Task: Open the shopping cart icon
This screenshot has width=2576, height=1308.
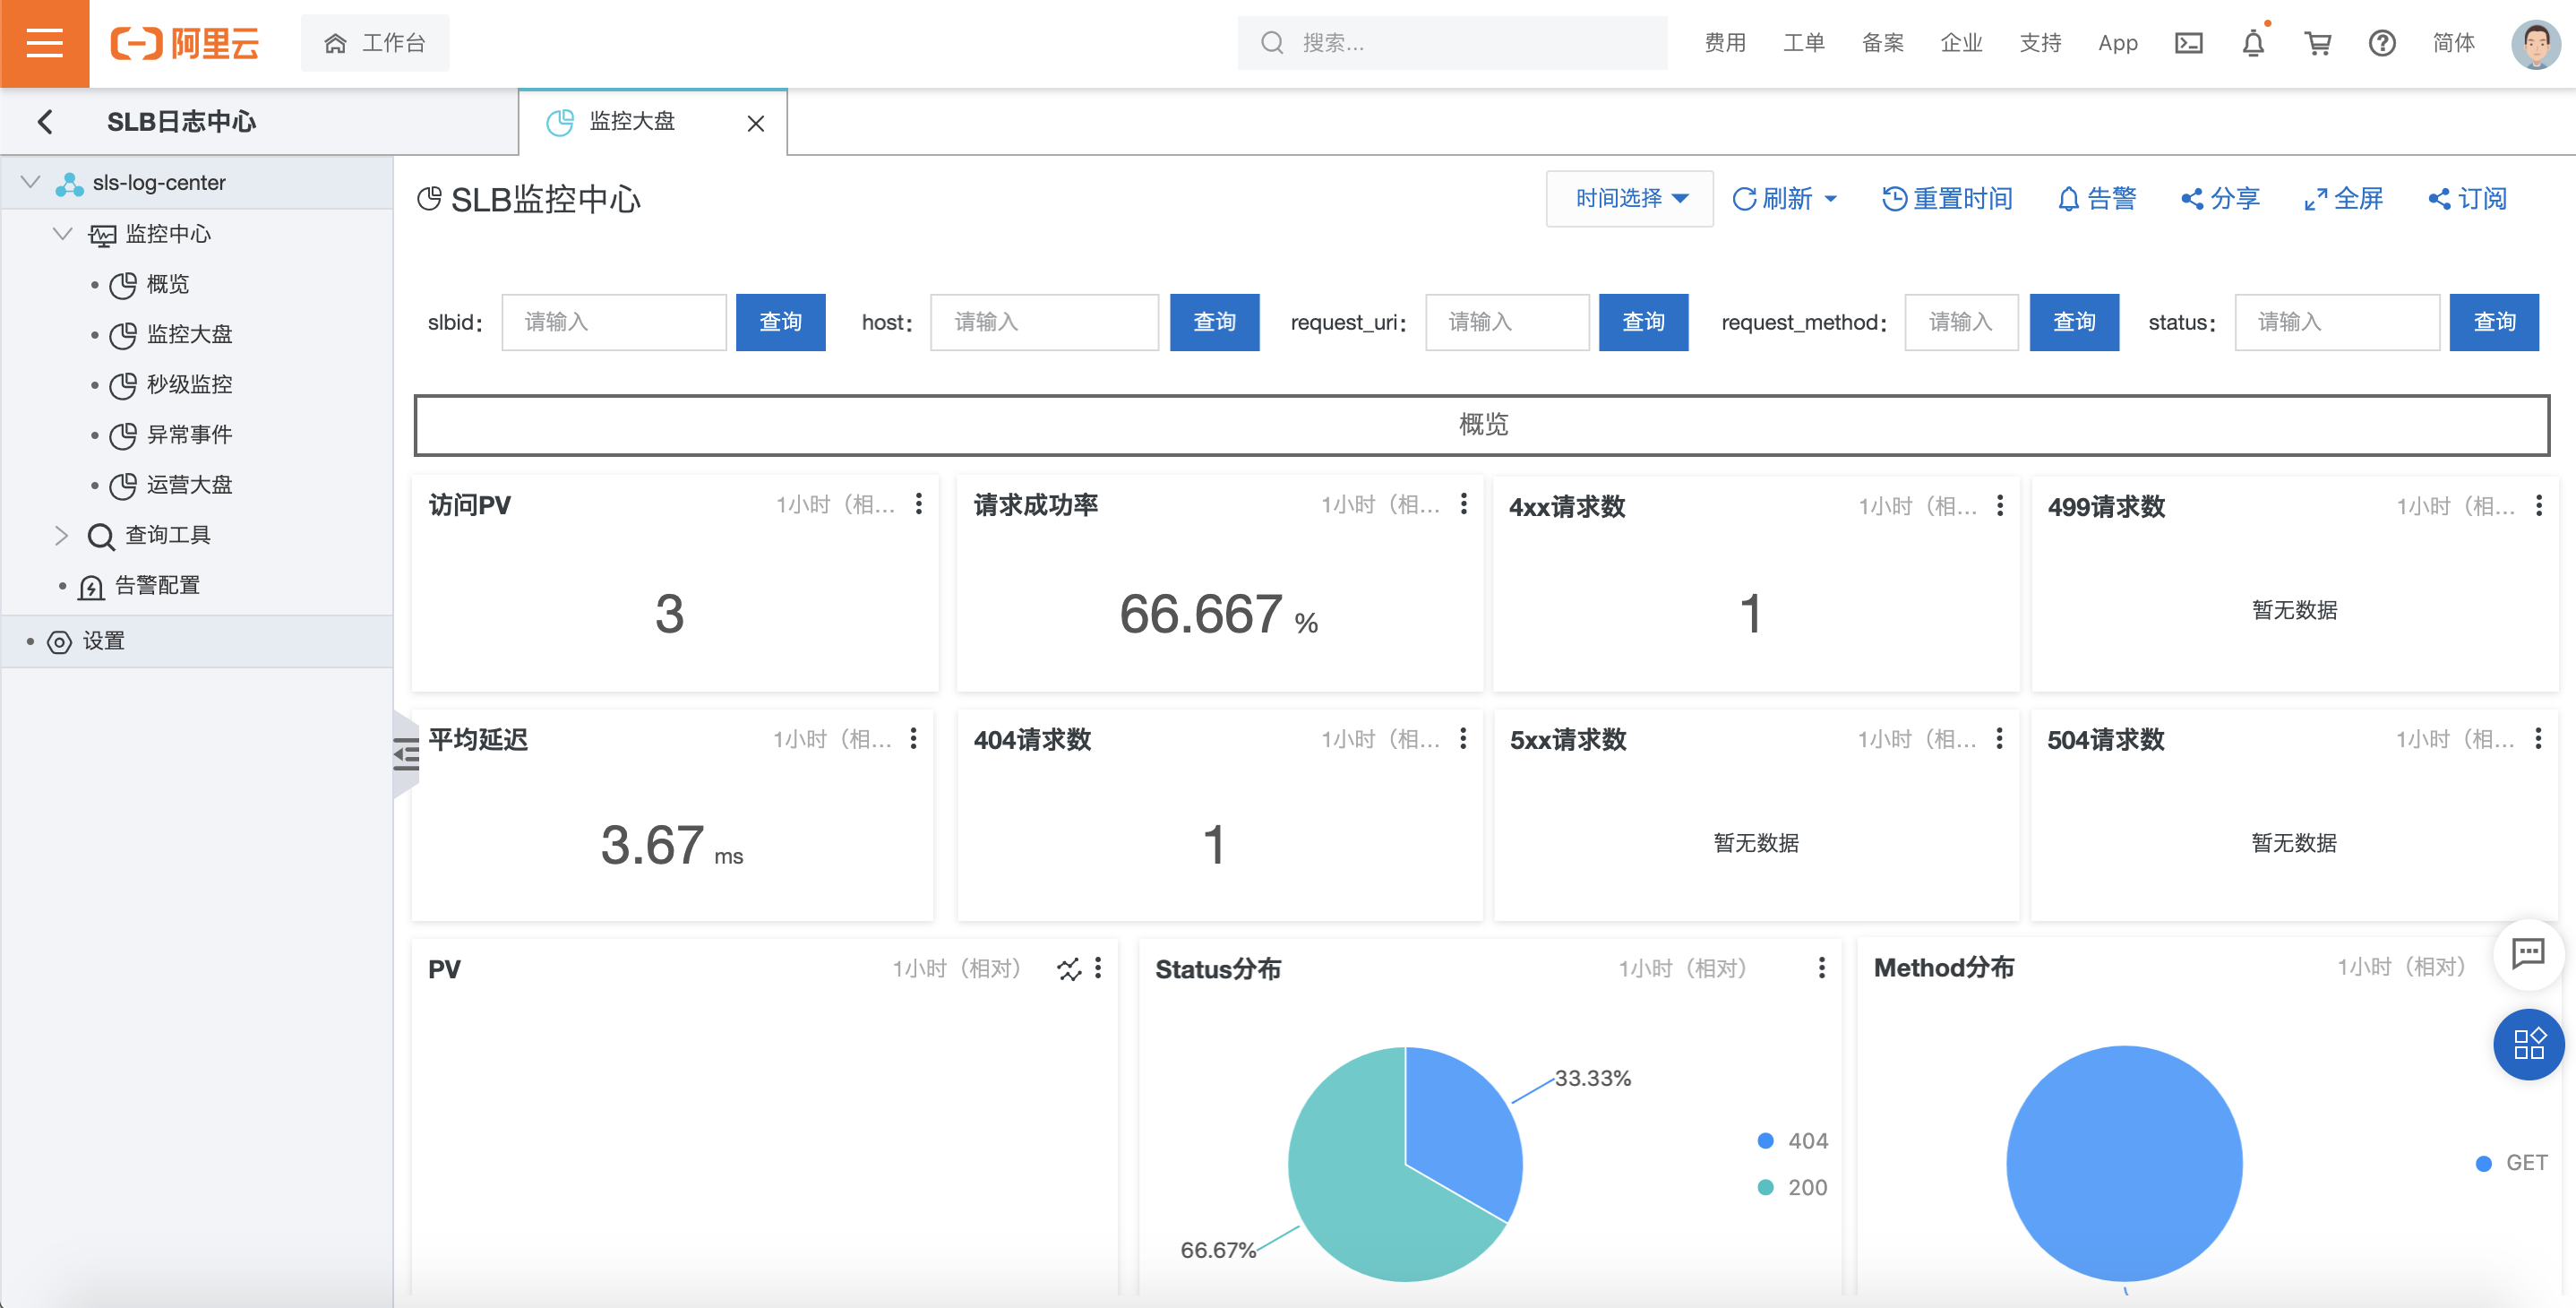Action: click(2317, 43)
